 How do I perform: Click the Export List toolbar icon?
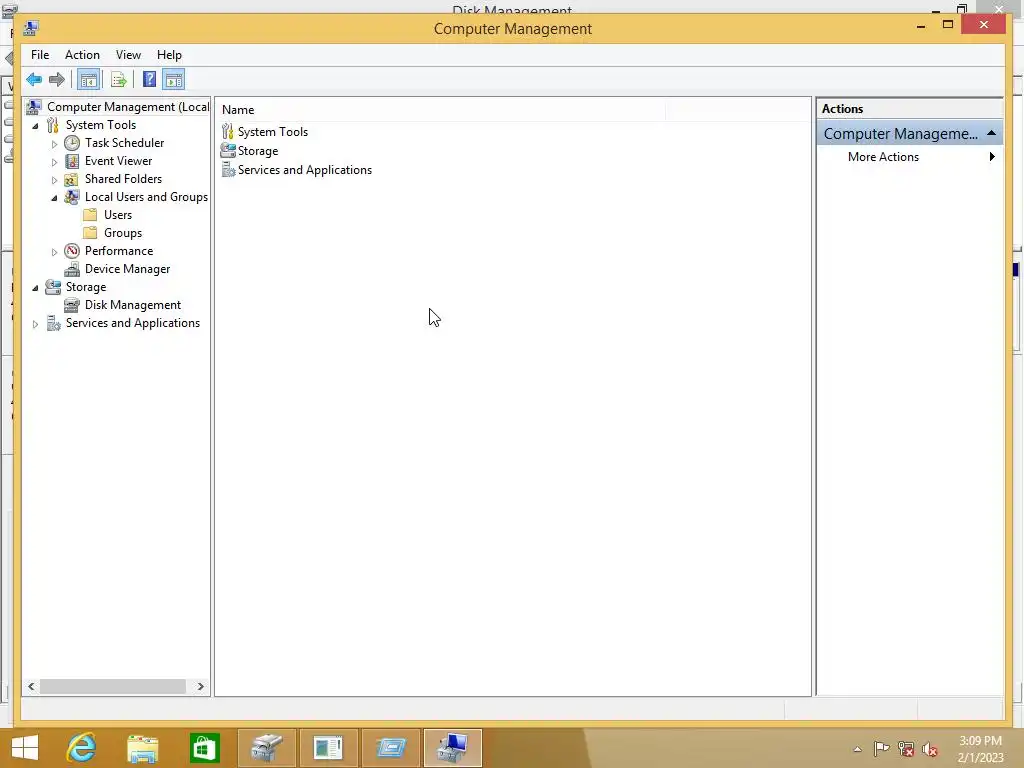[x=118, y=80]
